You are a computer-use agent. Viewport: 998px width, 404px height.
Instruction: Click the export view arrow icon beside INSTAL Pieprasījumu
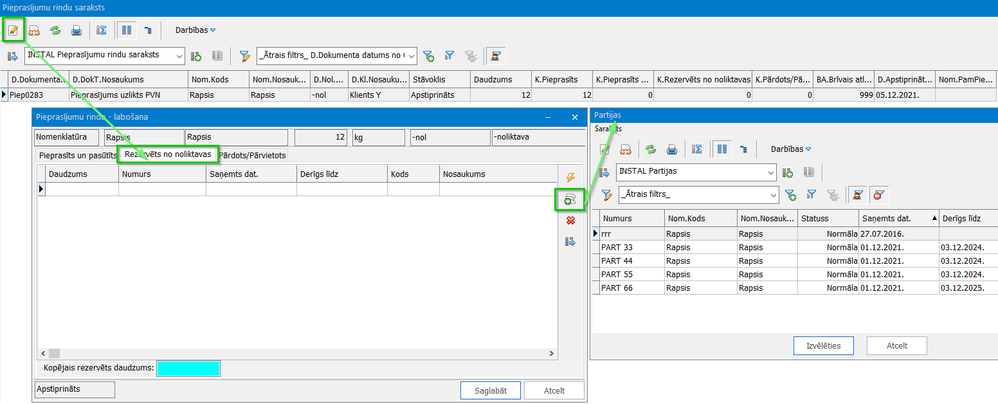13,56
